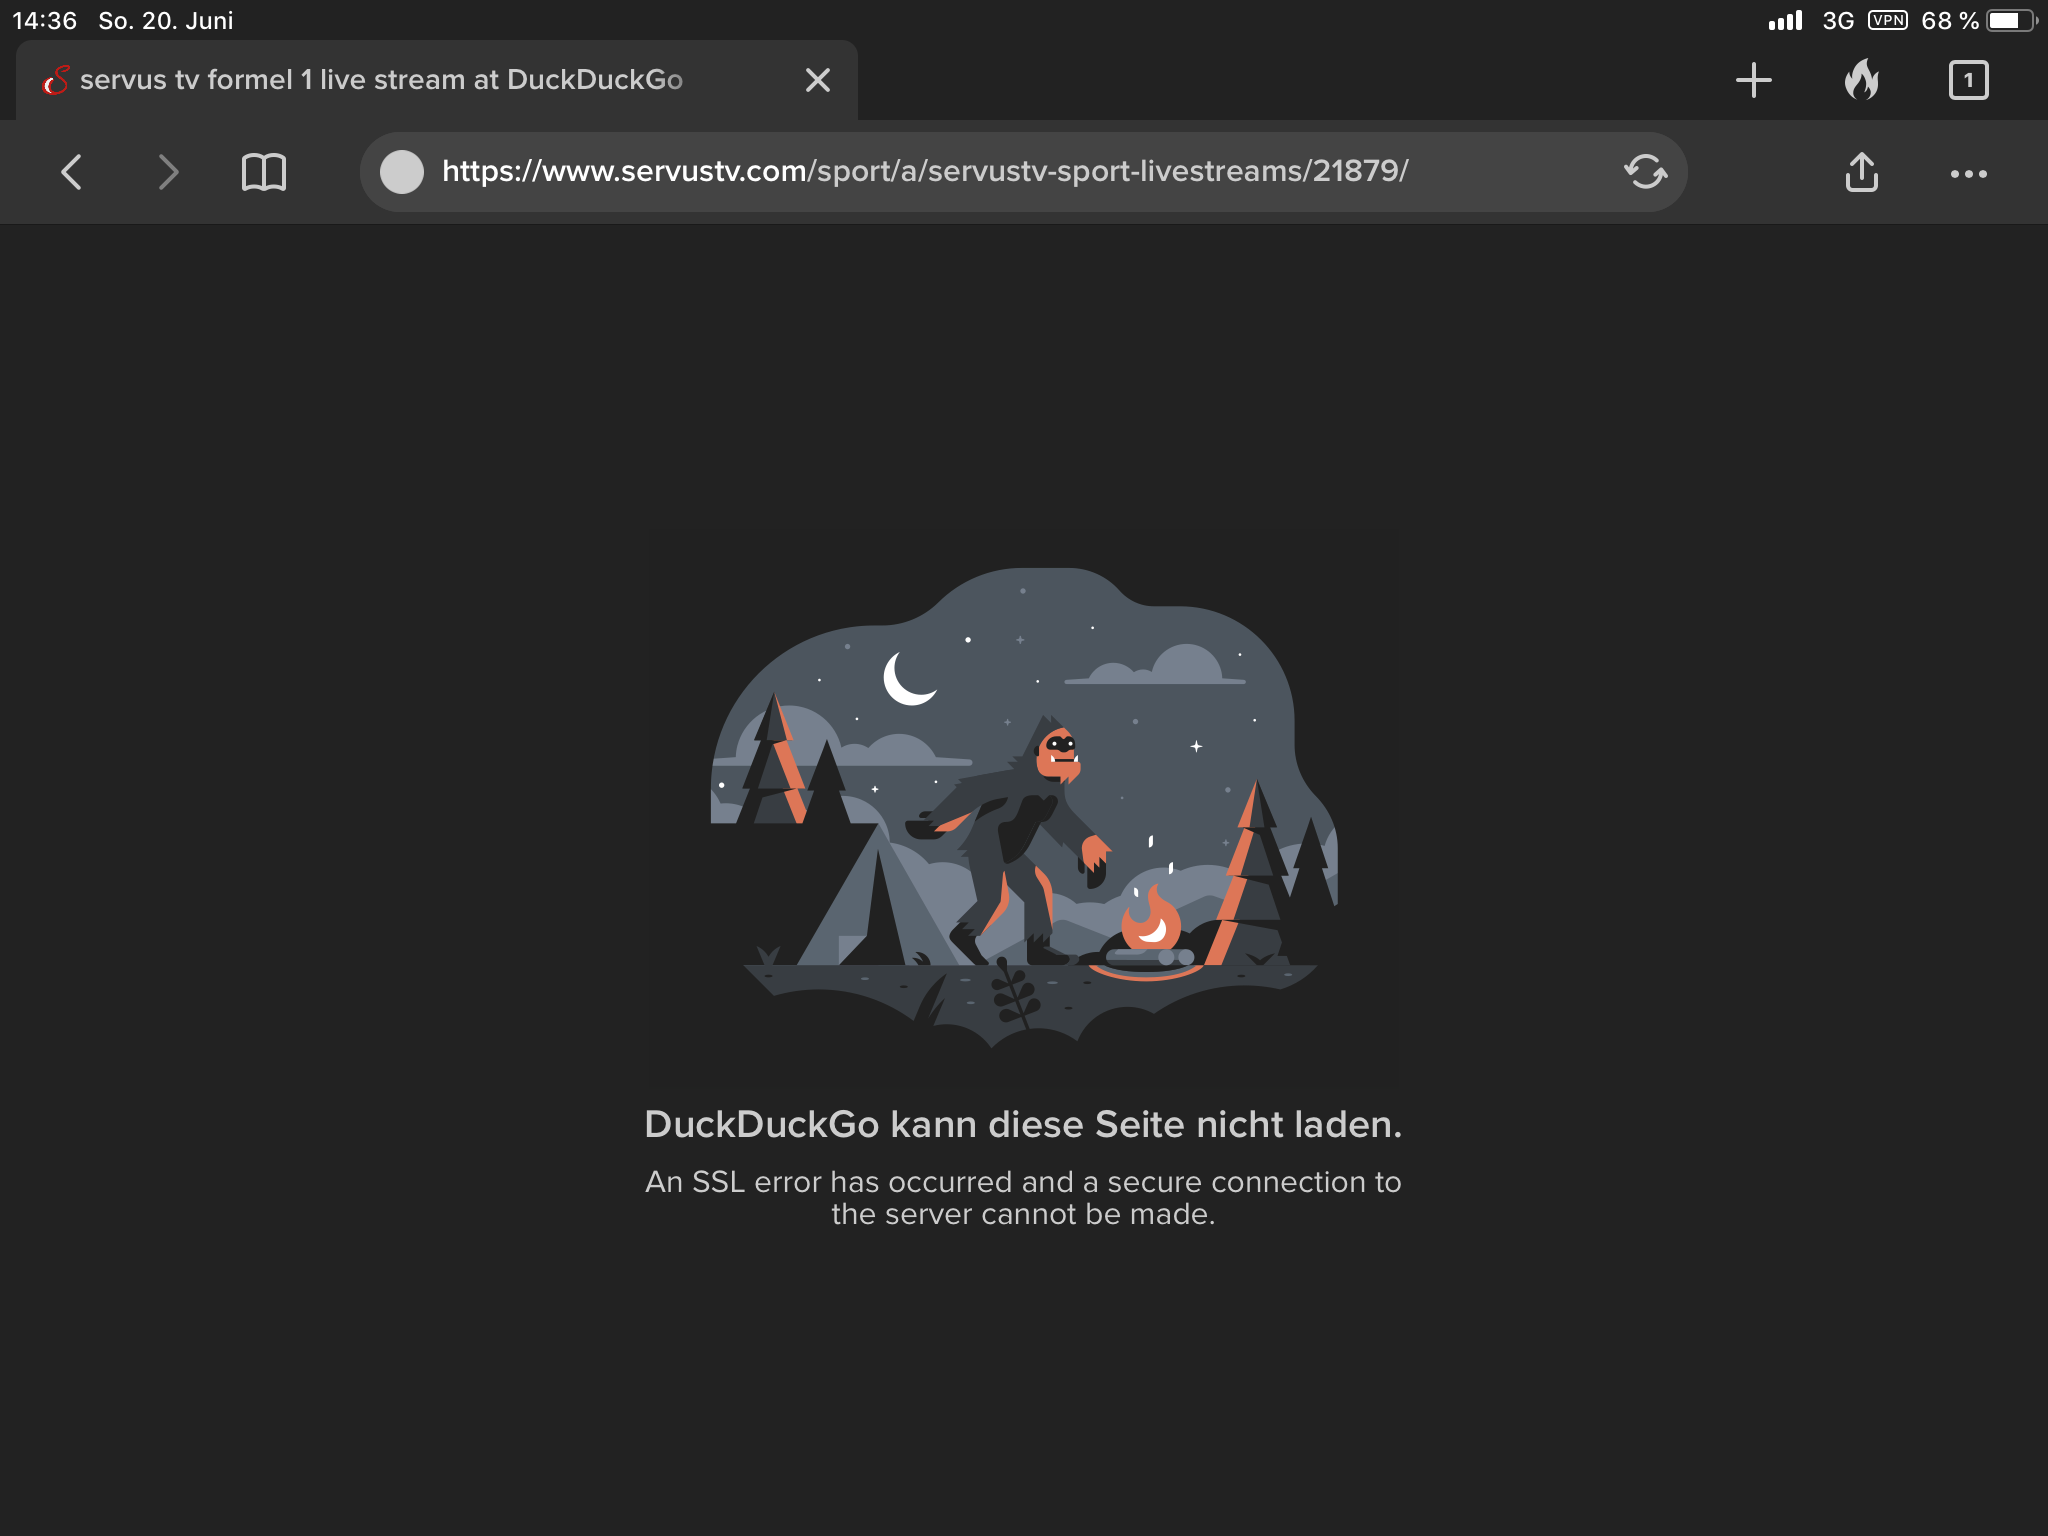Tap the 68 % battery percentage
The image size is (2048, 1536).
(1949, 20)
